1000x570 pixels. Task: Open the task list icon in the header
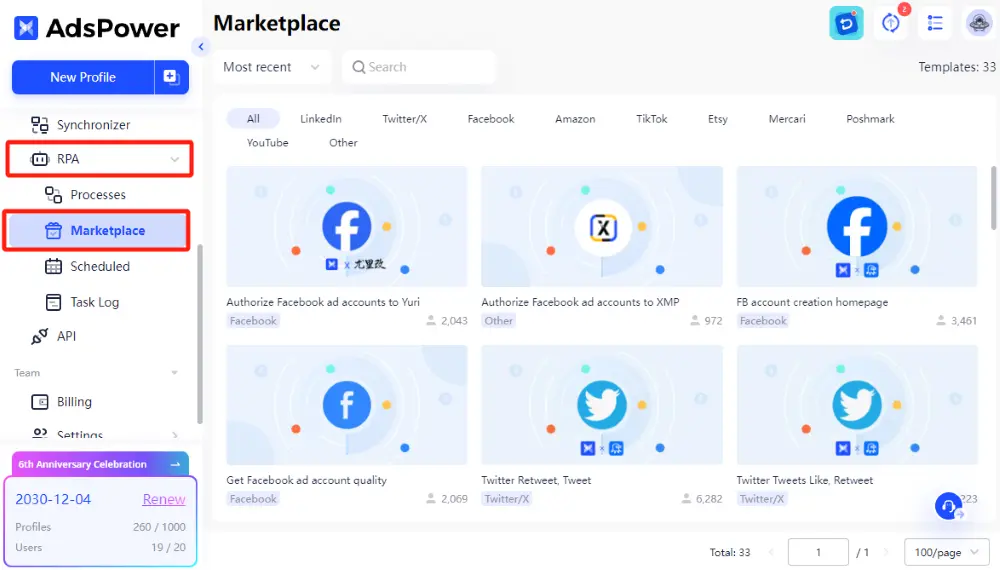[935, 24]
